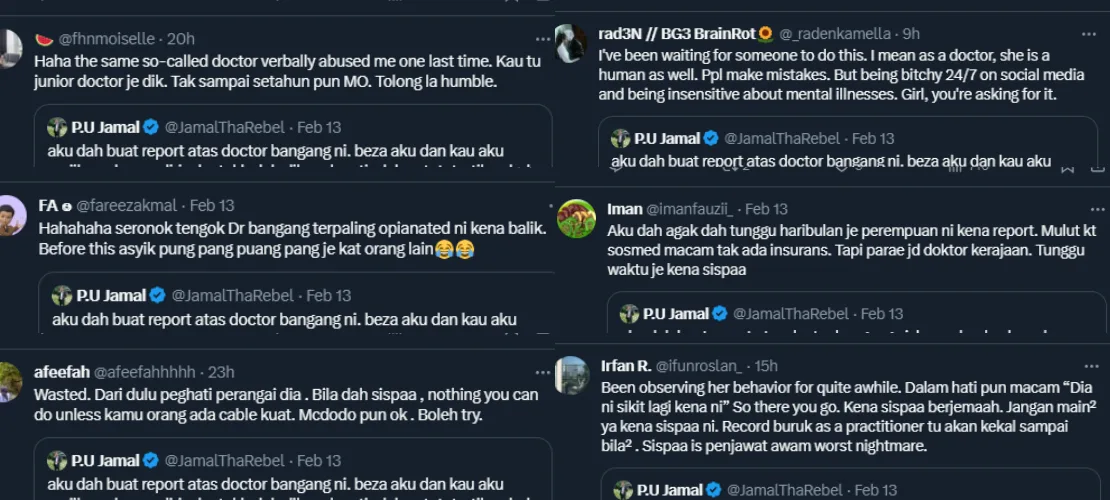
Task: Click the 20h timestamp on fhnmoiselle's tweet
Action: click(180, 38)
